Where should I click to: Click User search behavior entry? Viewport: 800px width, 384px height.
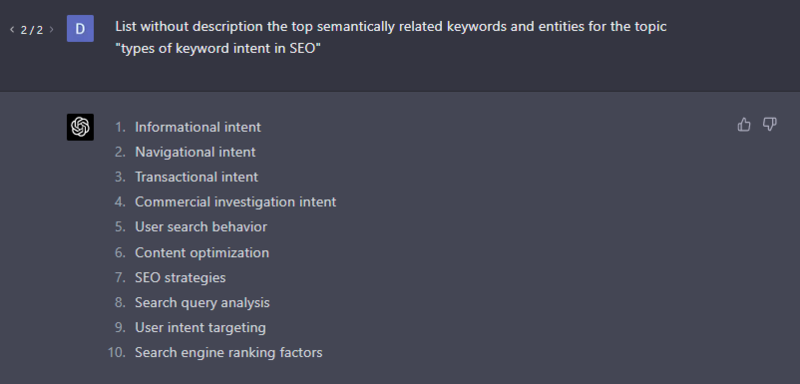[x=201, y=227]
